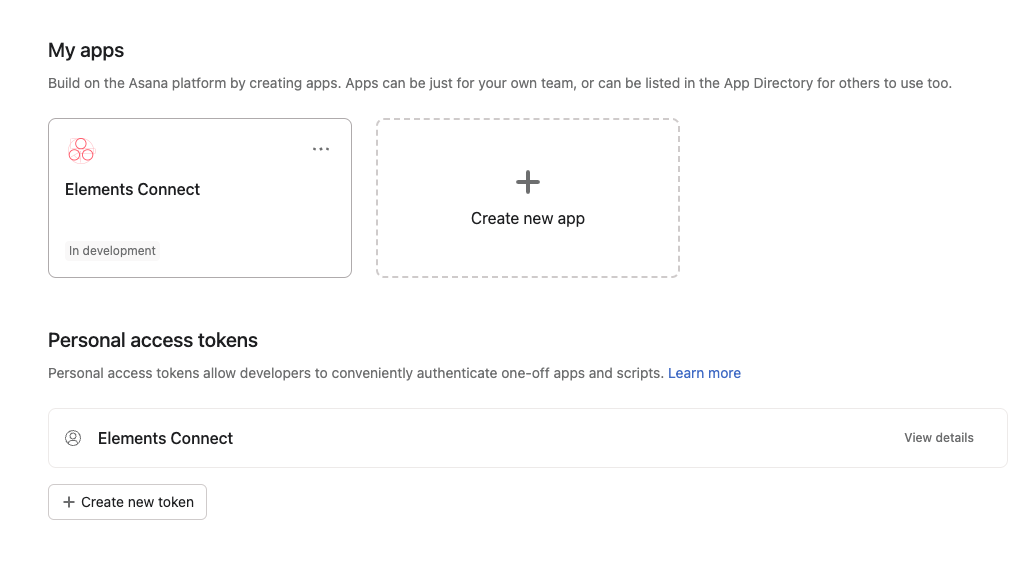Click the user icon beside the token name
The width and height of the screenshot is (1028, 583).
[x=73, y=438]
